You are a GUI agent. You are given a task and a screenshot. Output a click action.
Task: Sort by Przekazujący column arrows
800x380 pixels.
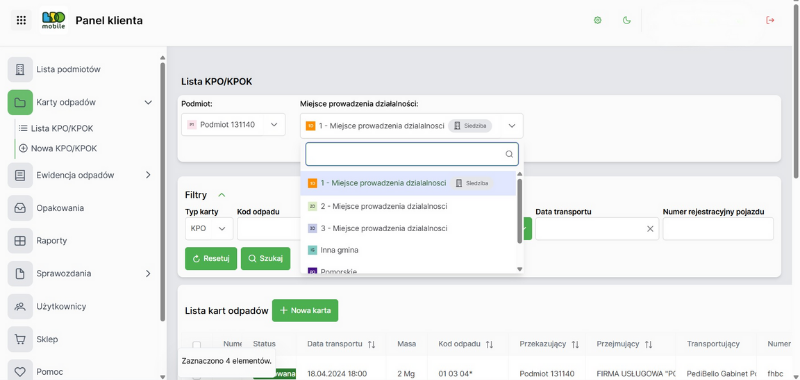tap(575, 344)
